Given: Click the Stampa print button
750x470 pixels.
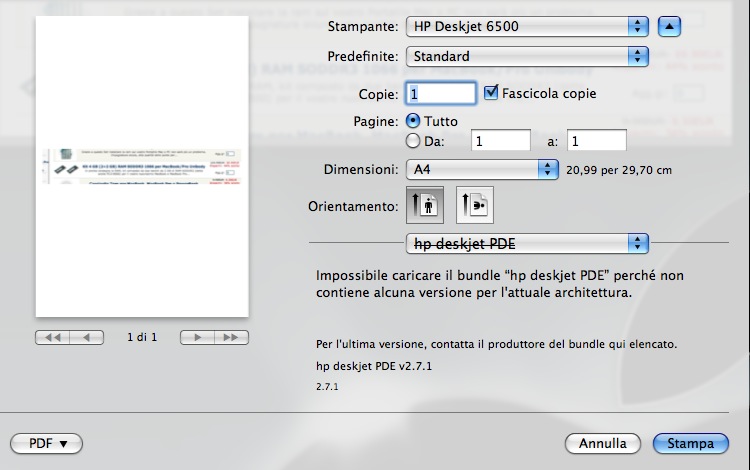Looking at the screenshot, I should (691, 444).
